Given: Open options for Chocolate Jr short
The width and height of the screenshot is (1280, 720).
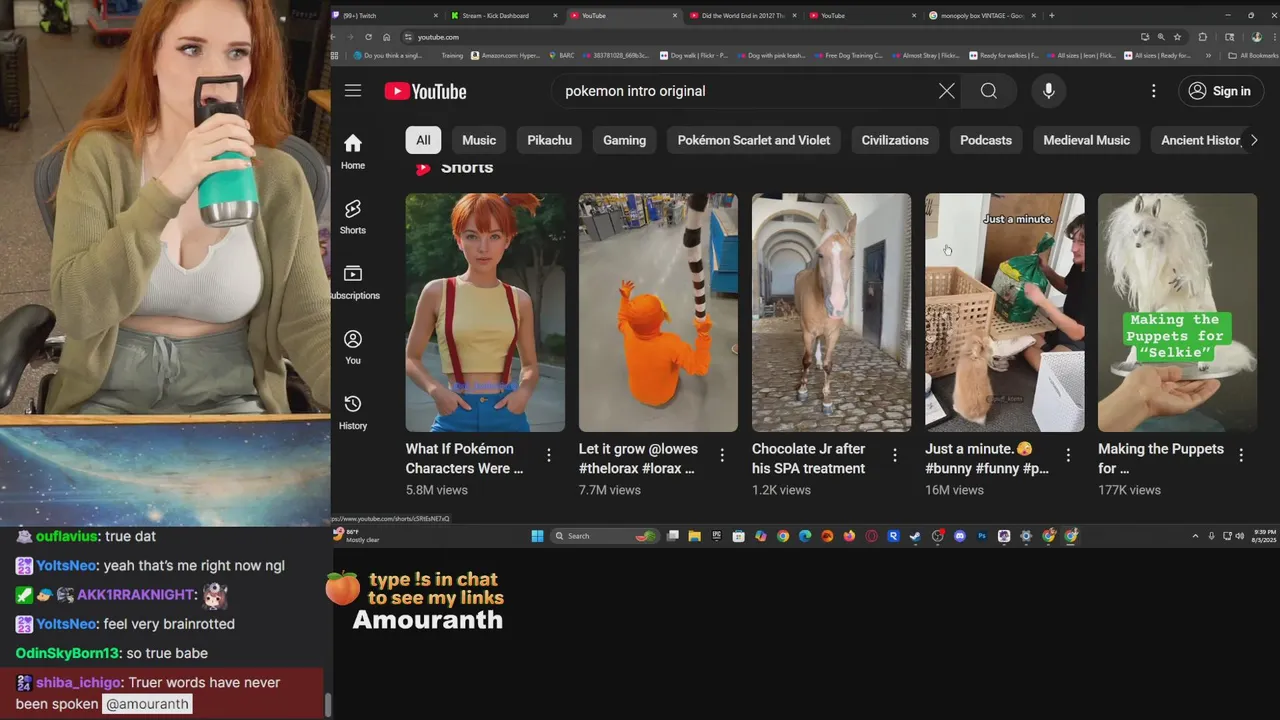Looking at the screenshot, I should pos(895,455).
